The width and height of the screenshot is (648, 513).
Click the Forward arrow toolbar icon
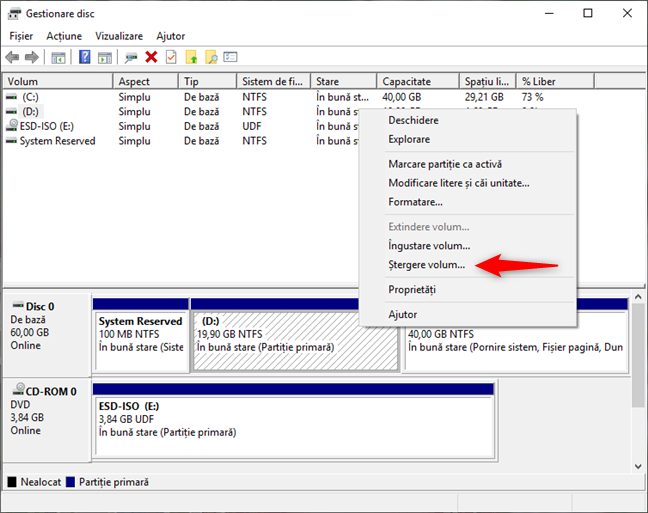tap(32, 57)
